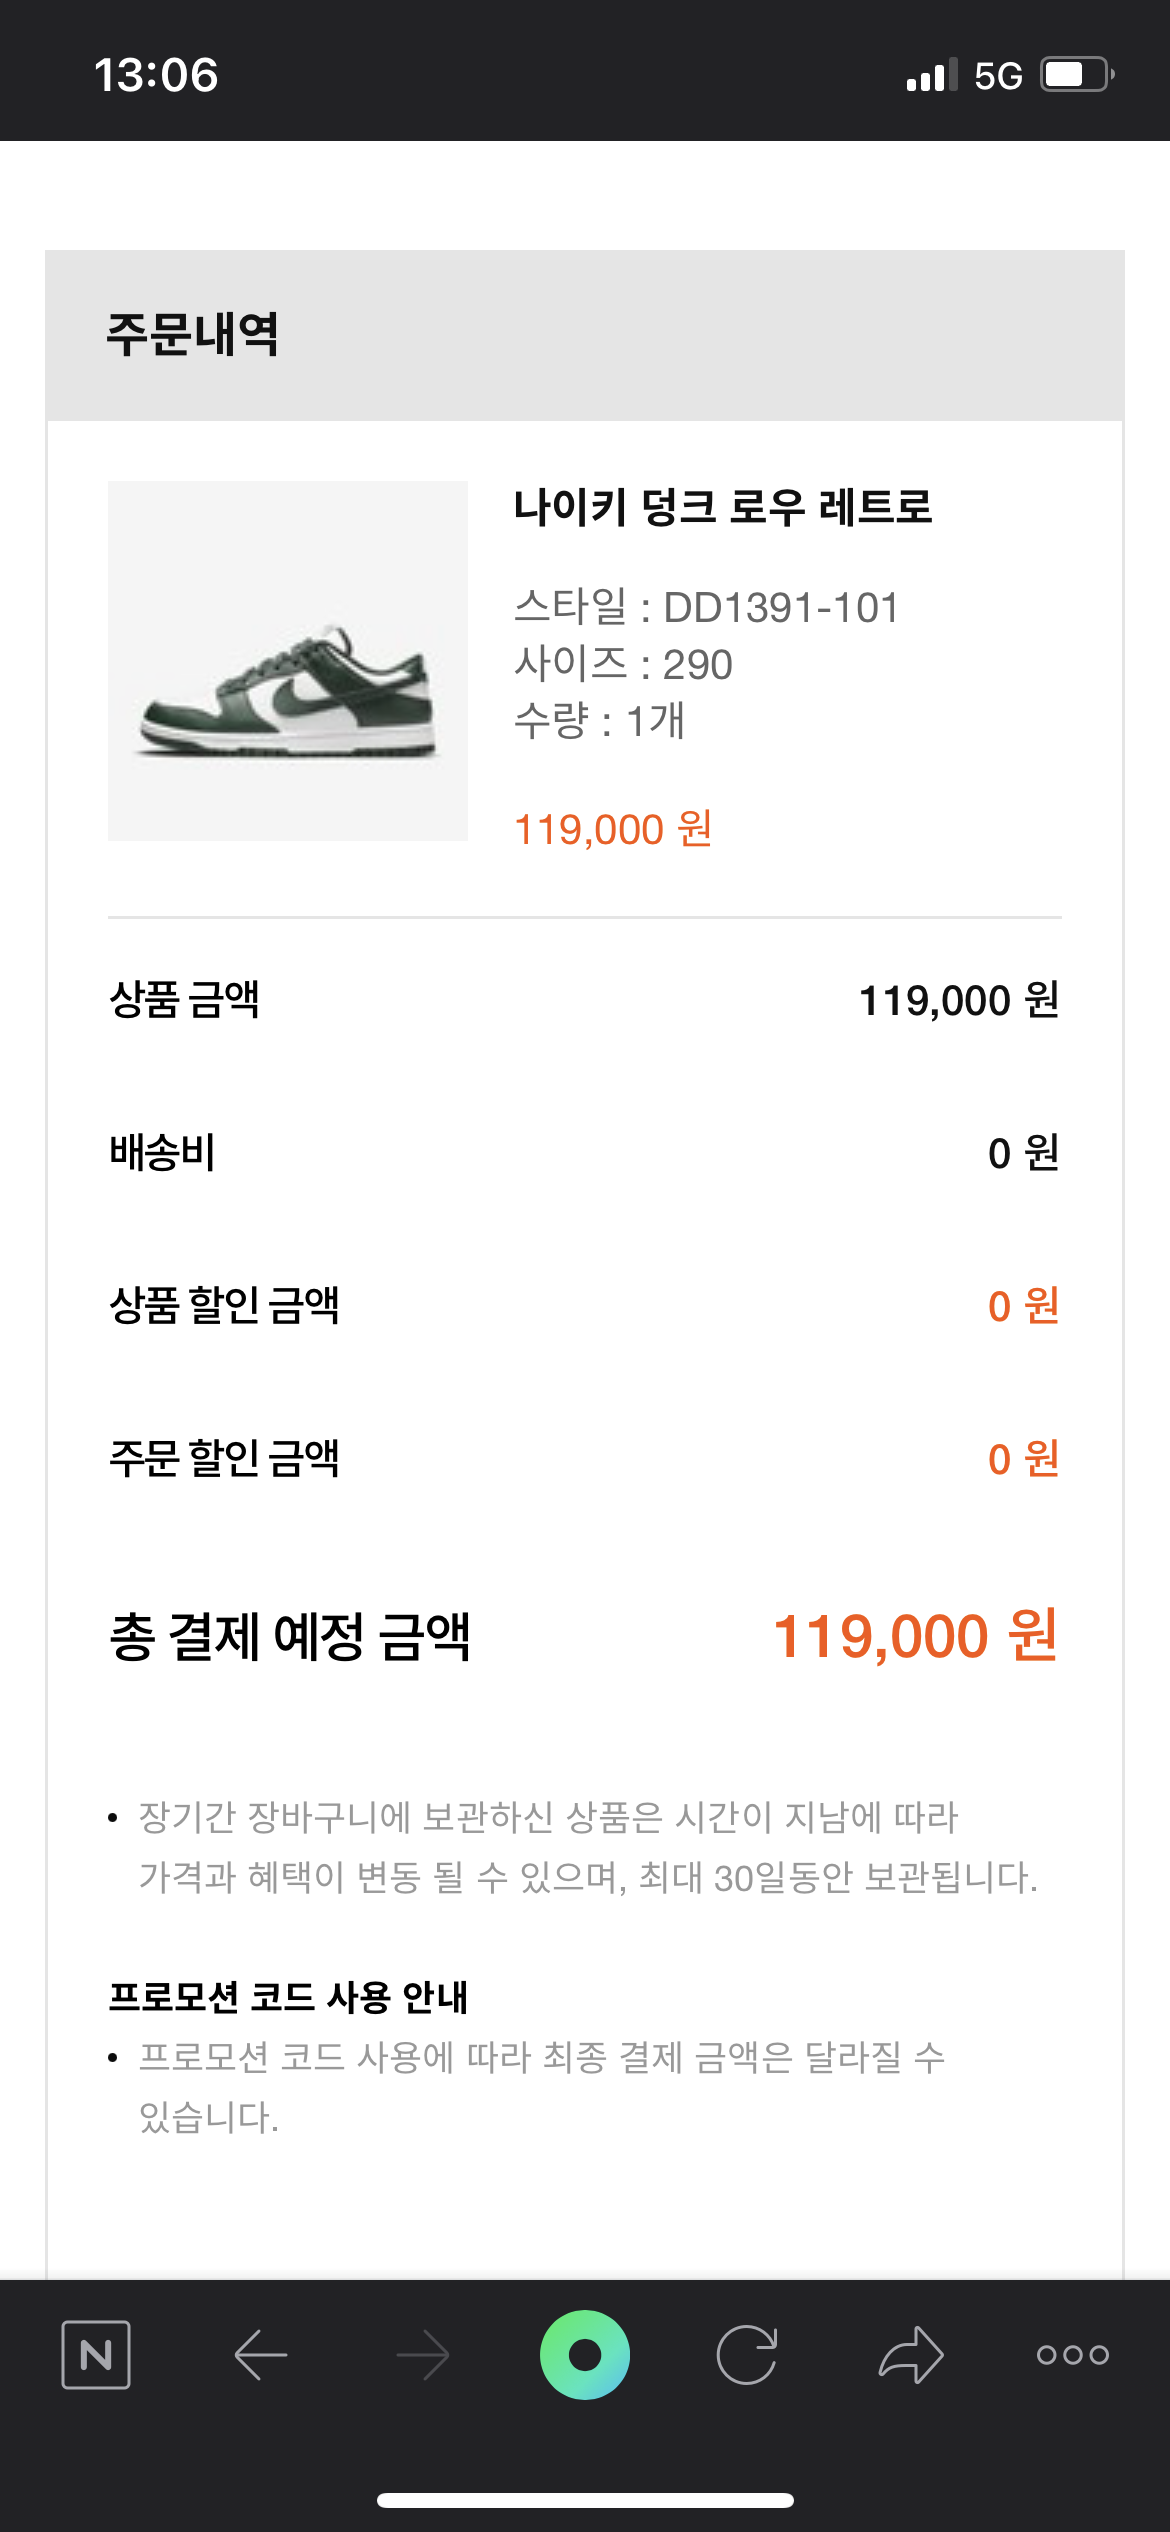Open the Nike Dunk shoe thumbnail
This screenshot has width=1170, height=2532.
(x=288, y=661)
